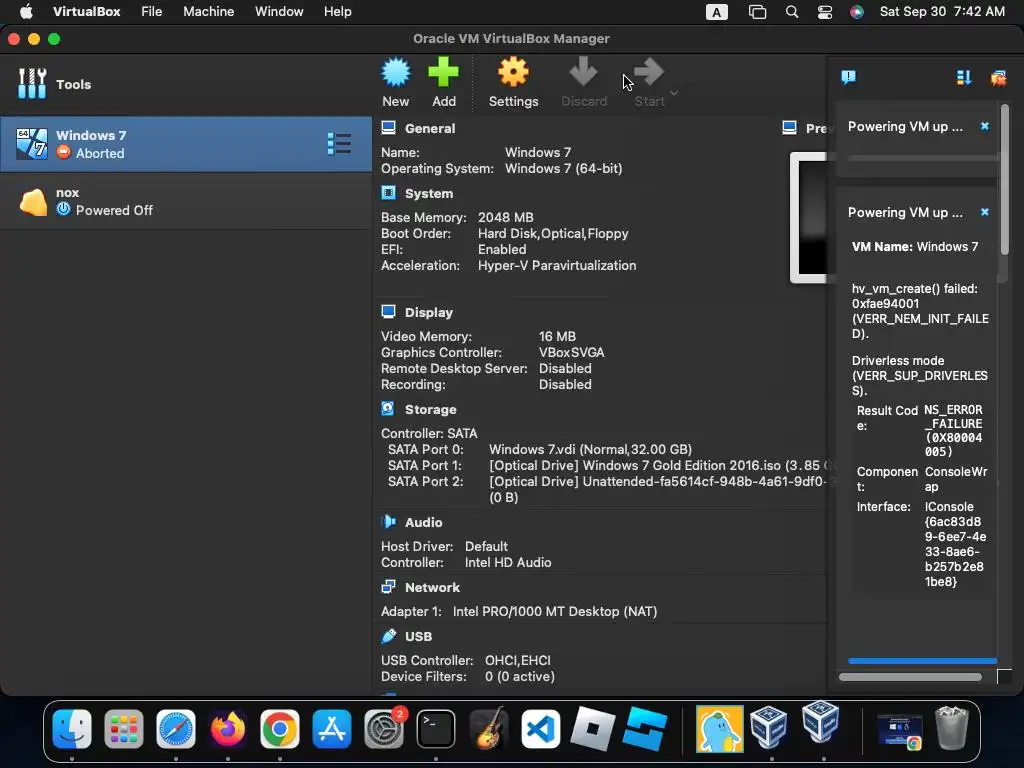Click the blue progress bar under error details
Screen dimensions: 1024x768
pos(922,661)
